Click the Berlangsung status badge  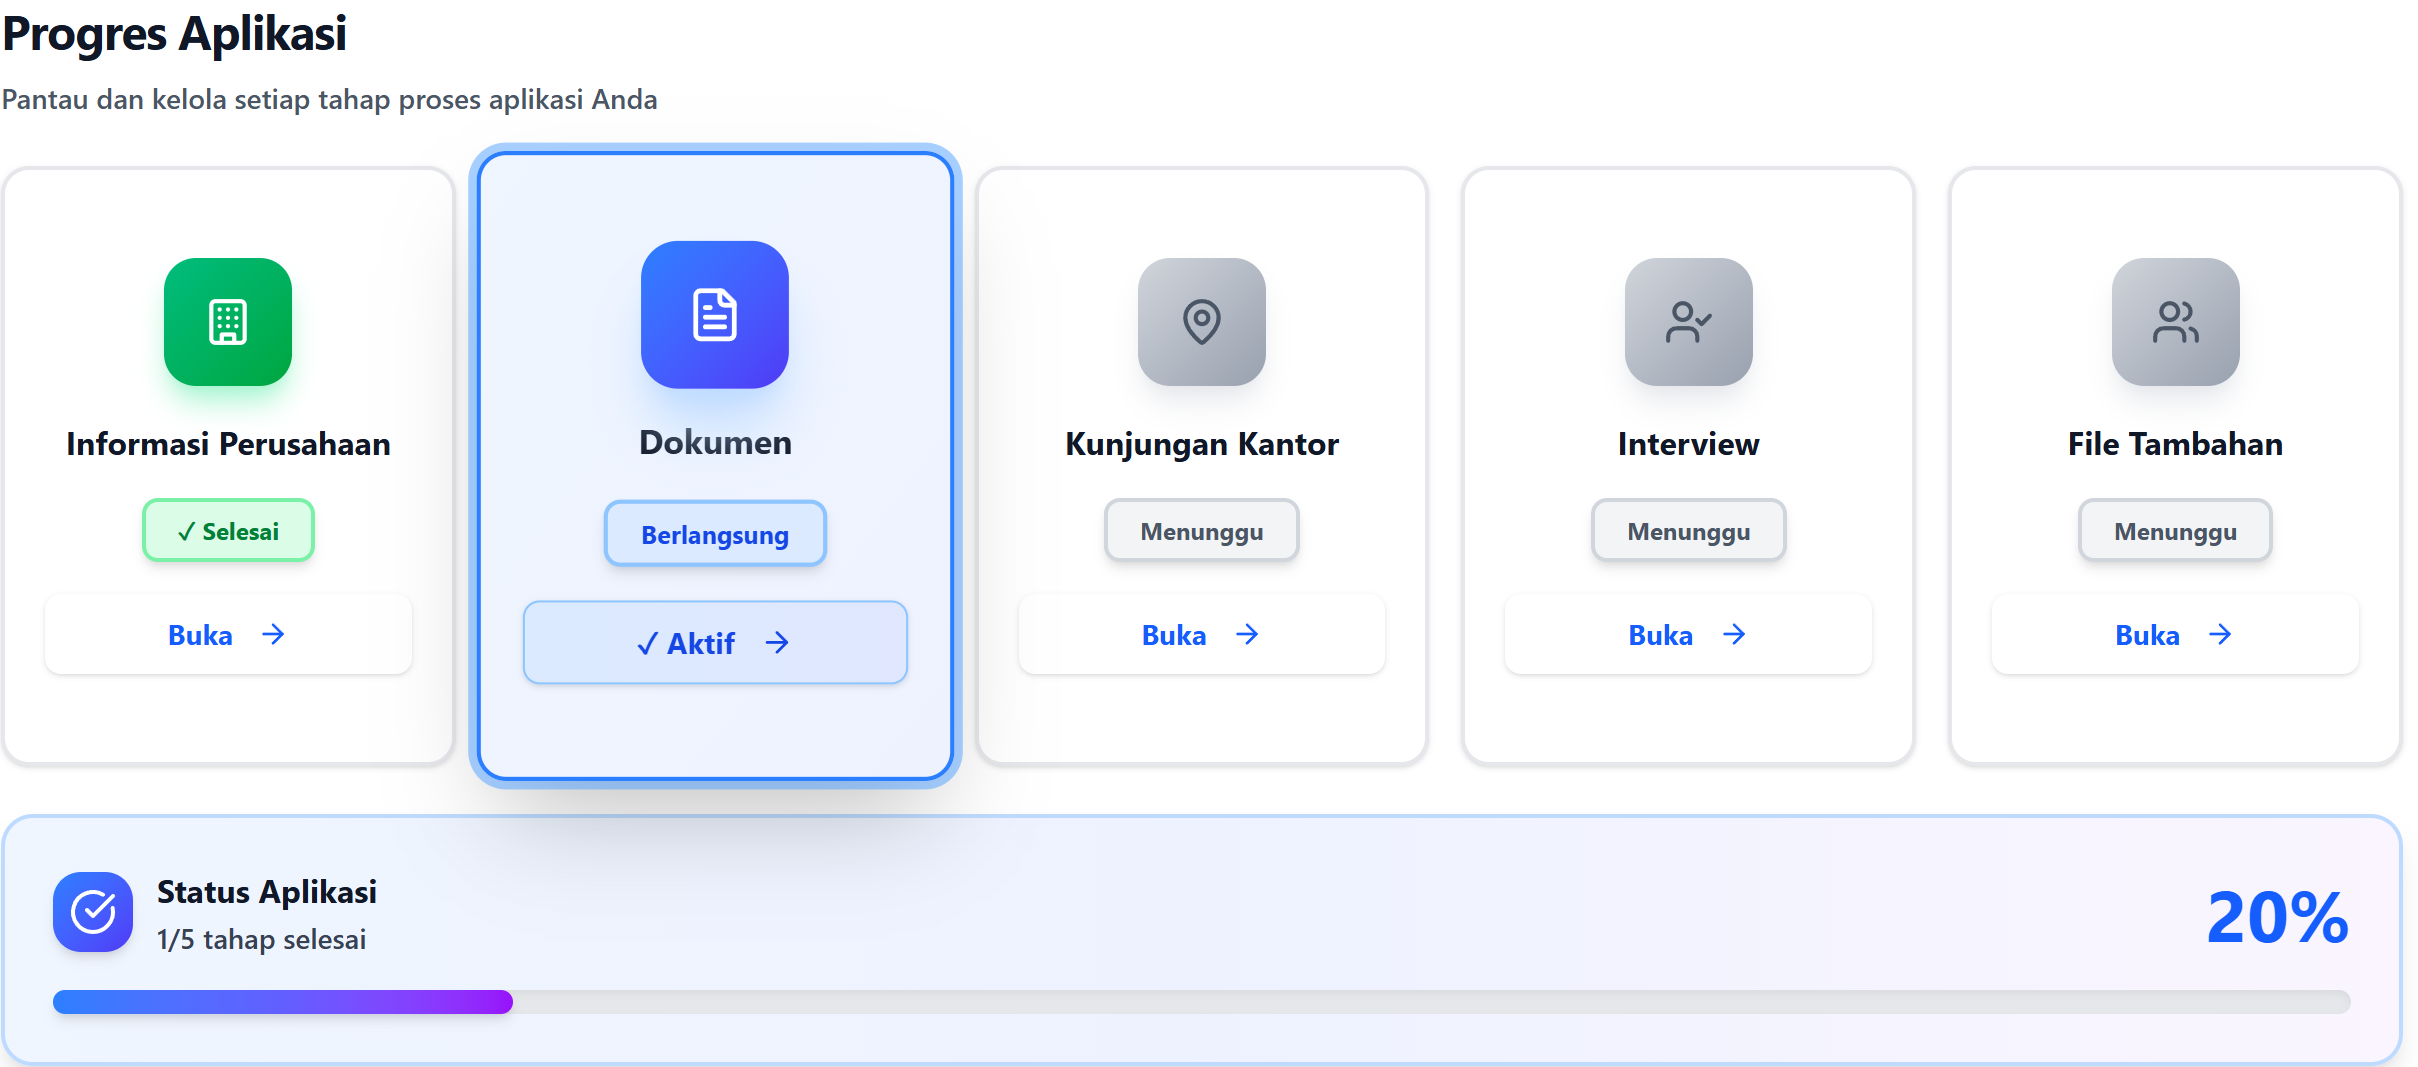pyautogui.click(x=715, y=534)
